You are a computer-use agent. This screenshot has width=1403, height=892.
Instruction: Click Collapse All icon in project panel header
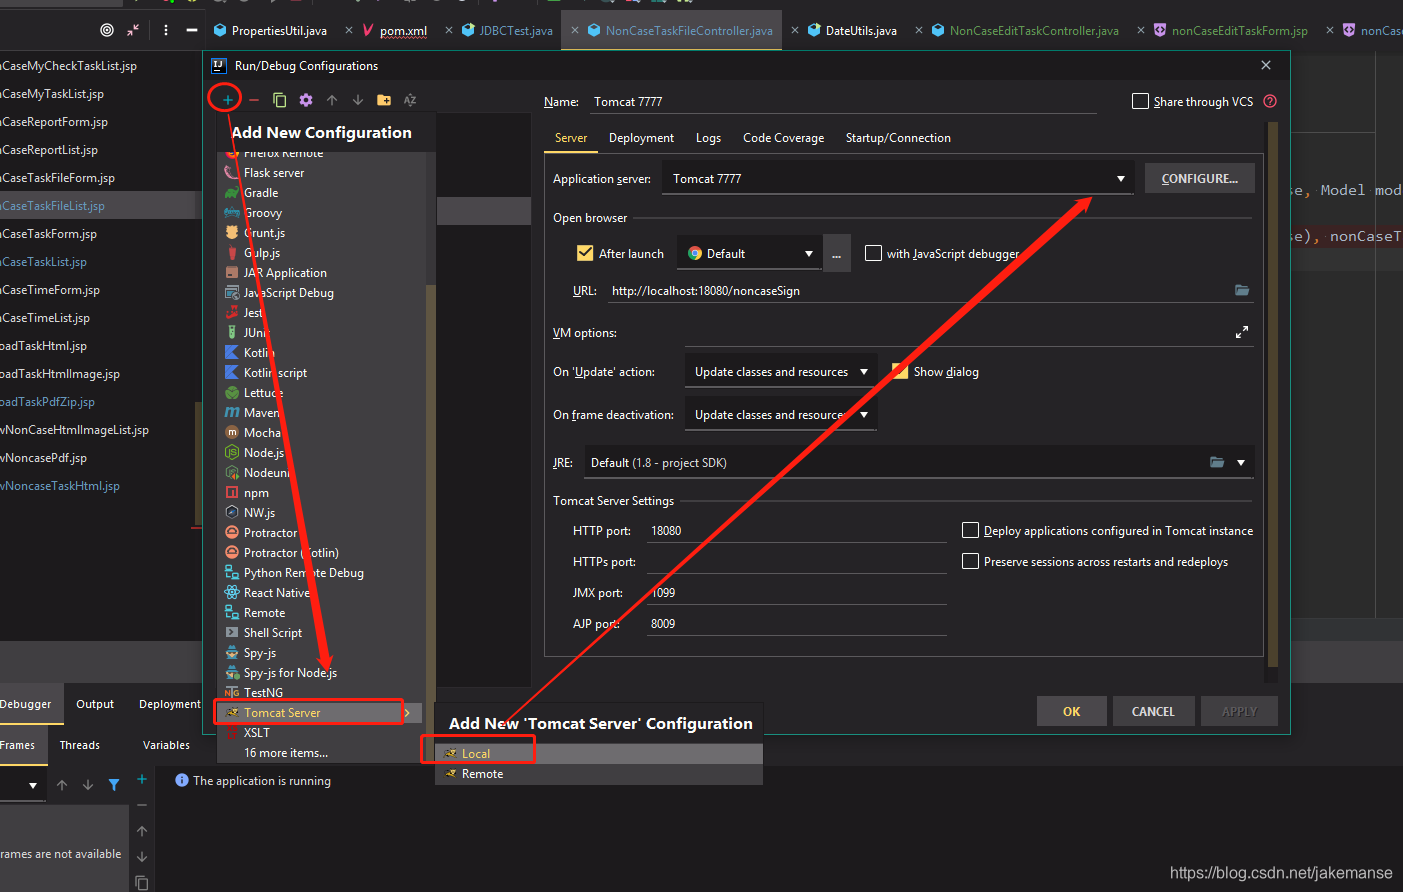pyautogui.click(x=134, y=30)
